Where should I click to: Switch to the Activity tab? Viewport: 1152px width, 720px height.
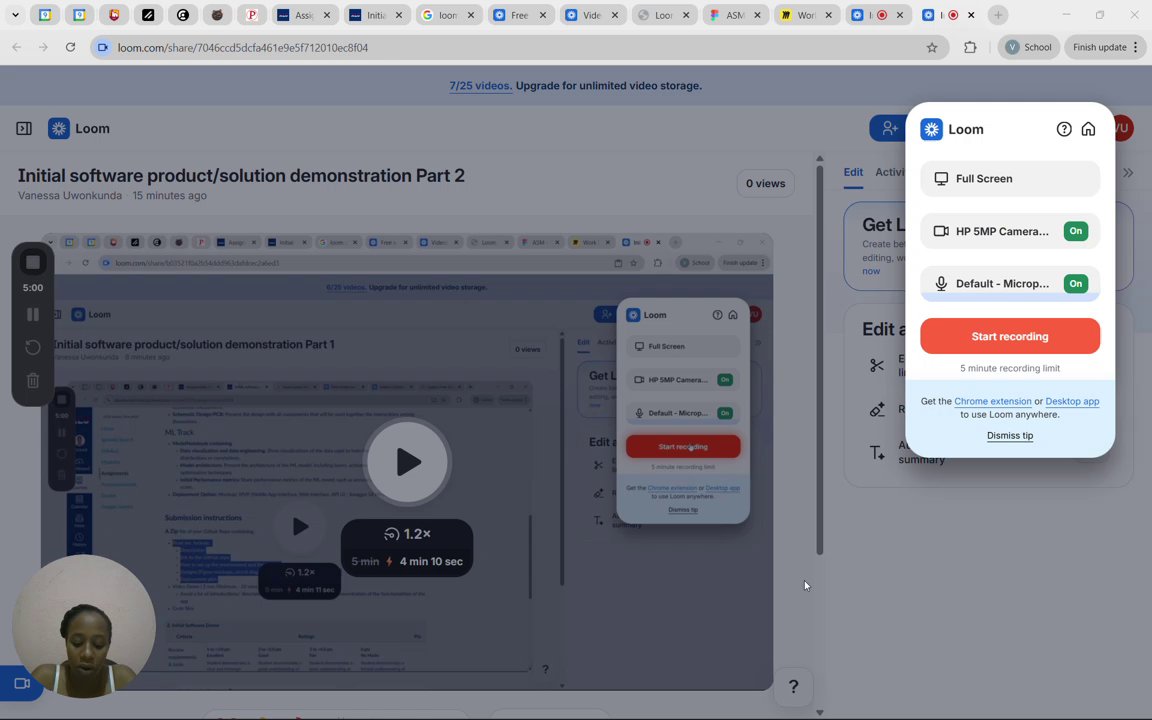[890, 172]
